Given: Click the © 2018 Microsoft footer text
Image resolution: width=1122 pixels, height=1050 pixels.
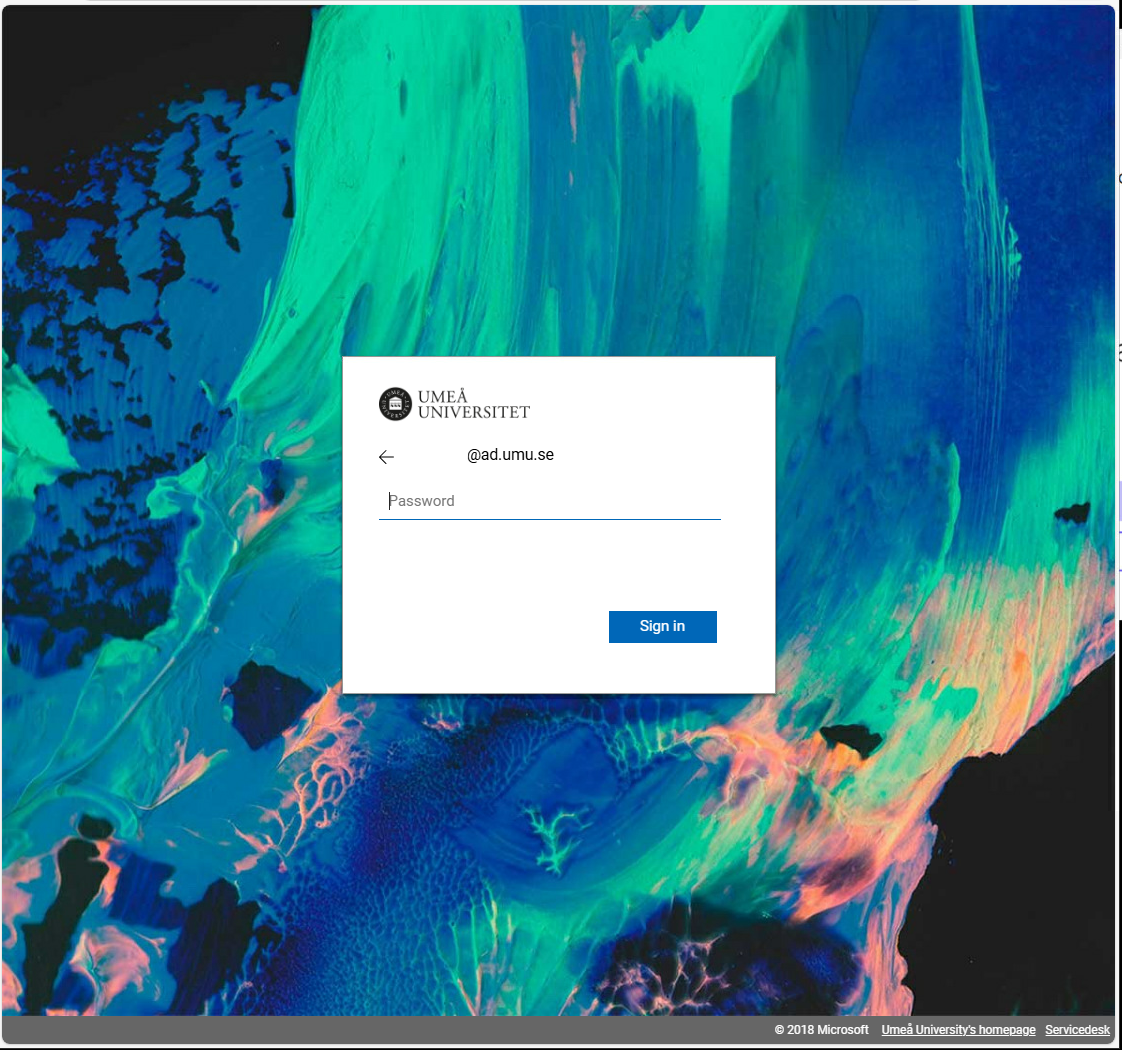Looking at the screenshot, I should [x=821, y=1029].
